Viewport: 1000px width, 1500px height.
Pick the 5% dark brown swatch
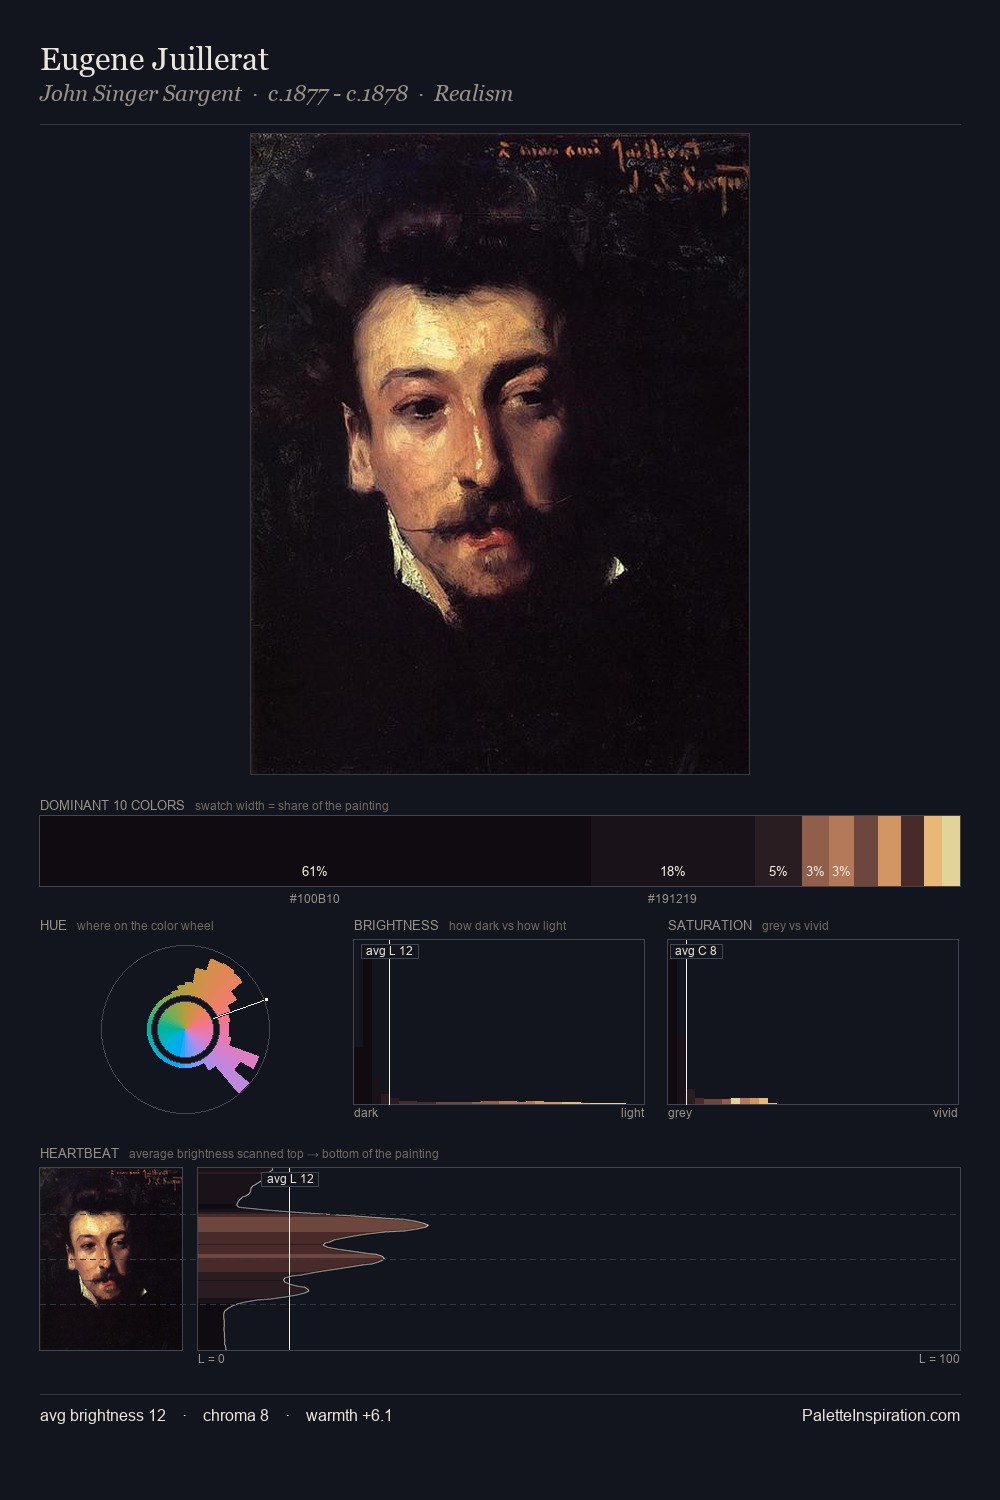pyautogui.click(x=778, y=851)
